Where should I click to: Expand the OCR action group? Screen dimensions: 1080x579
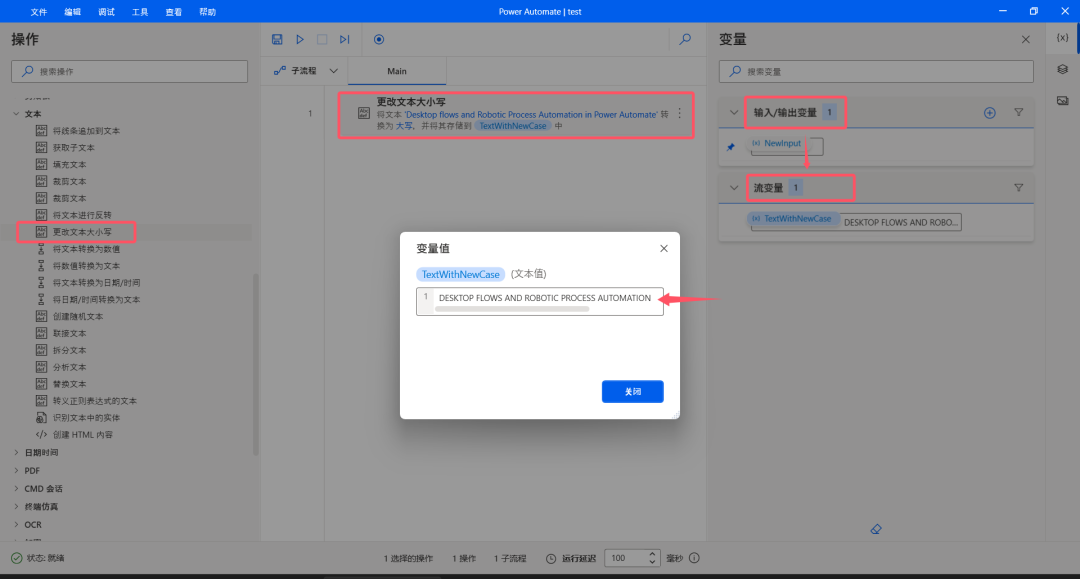pyautogui.click(x=17, y=524)
